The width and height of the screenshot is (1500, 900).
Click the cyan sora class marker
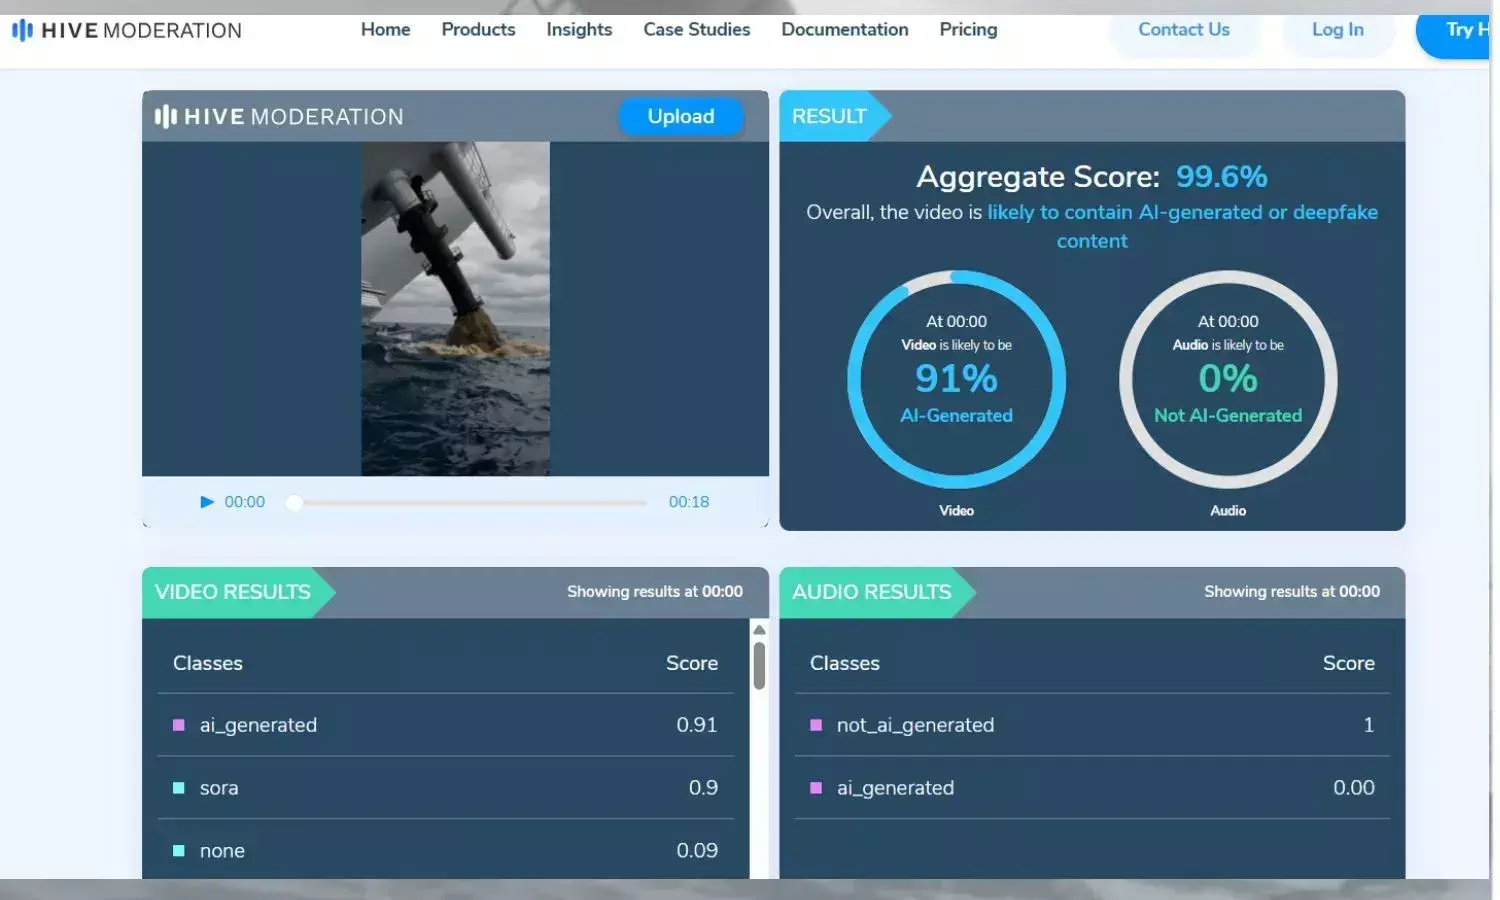point(179,788)
